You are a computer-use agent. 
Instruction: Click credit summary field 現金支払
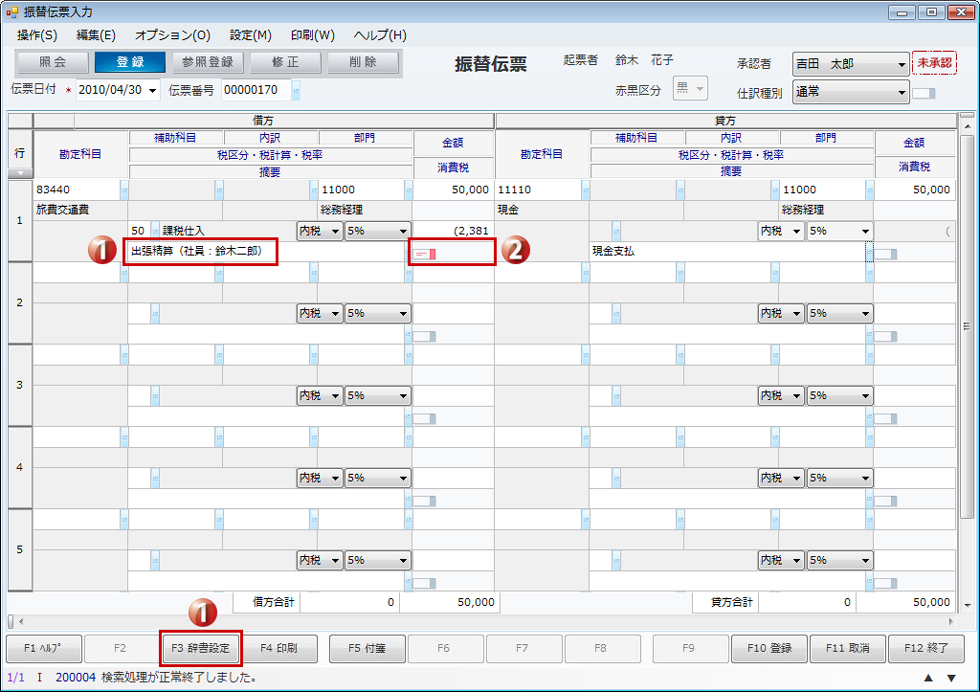click(x=727, y=252)
